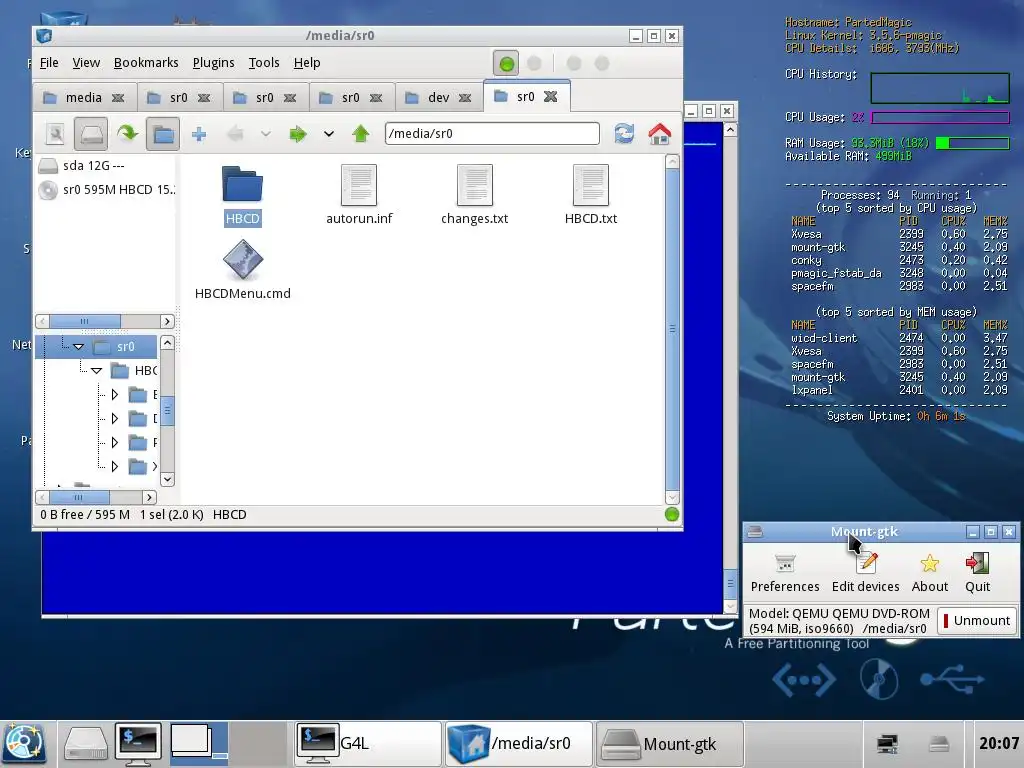Image resolution: width=1024 pixels, height=768 pixels.
Task: Open the Plugins menu
Action: 214,63
